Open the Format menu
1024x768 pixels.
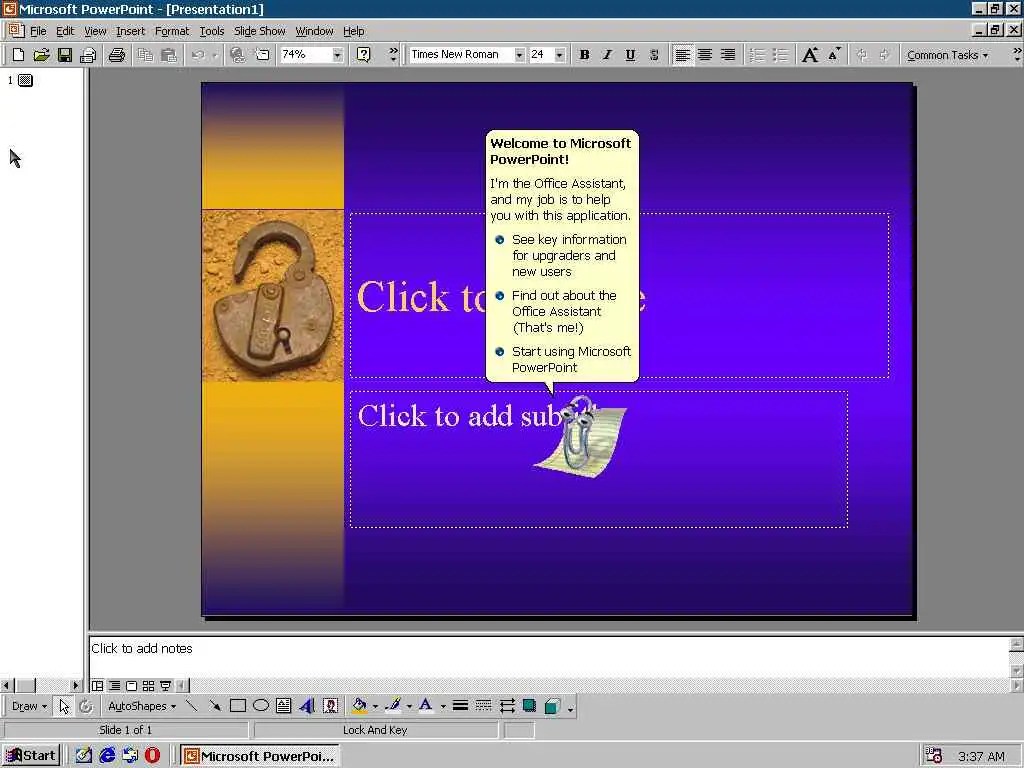point(172,31)
